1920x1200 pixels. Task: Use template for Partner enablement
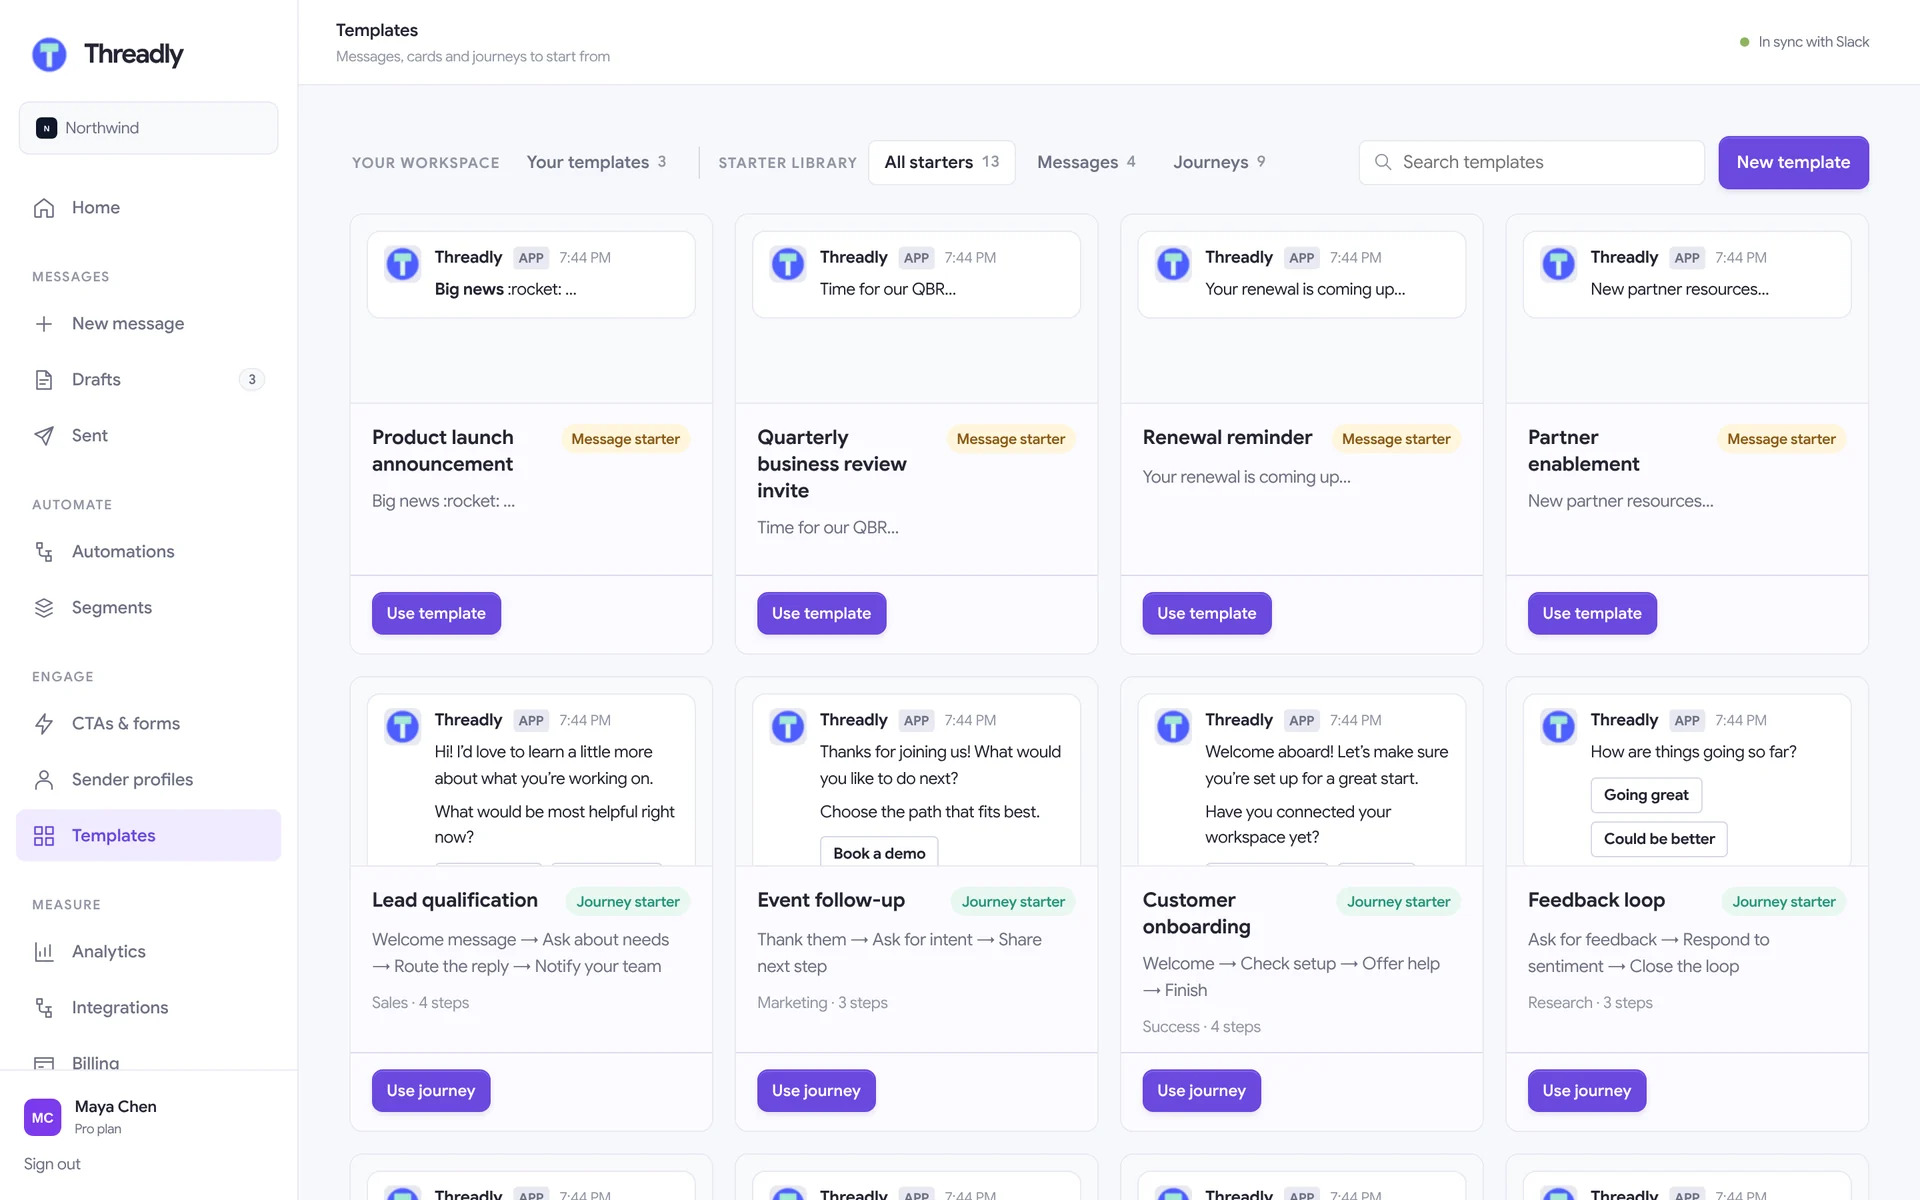coord(1592,613)
